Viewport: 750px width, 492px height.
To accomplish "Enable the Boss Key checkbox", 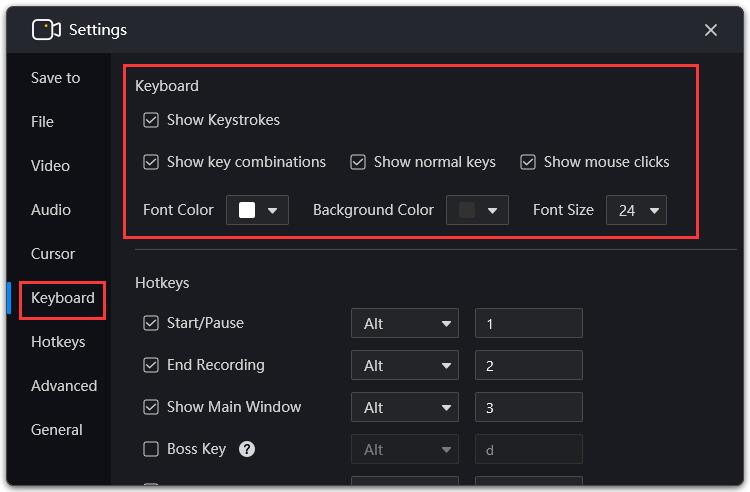I will [x=151, y=449].
